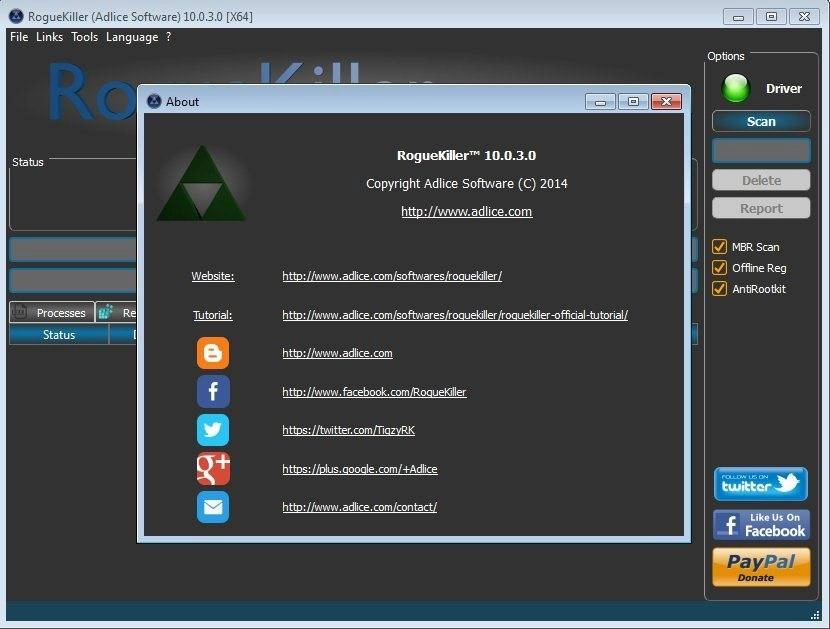Open the official tutorial link

(x=455, y=314)
